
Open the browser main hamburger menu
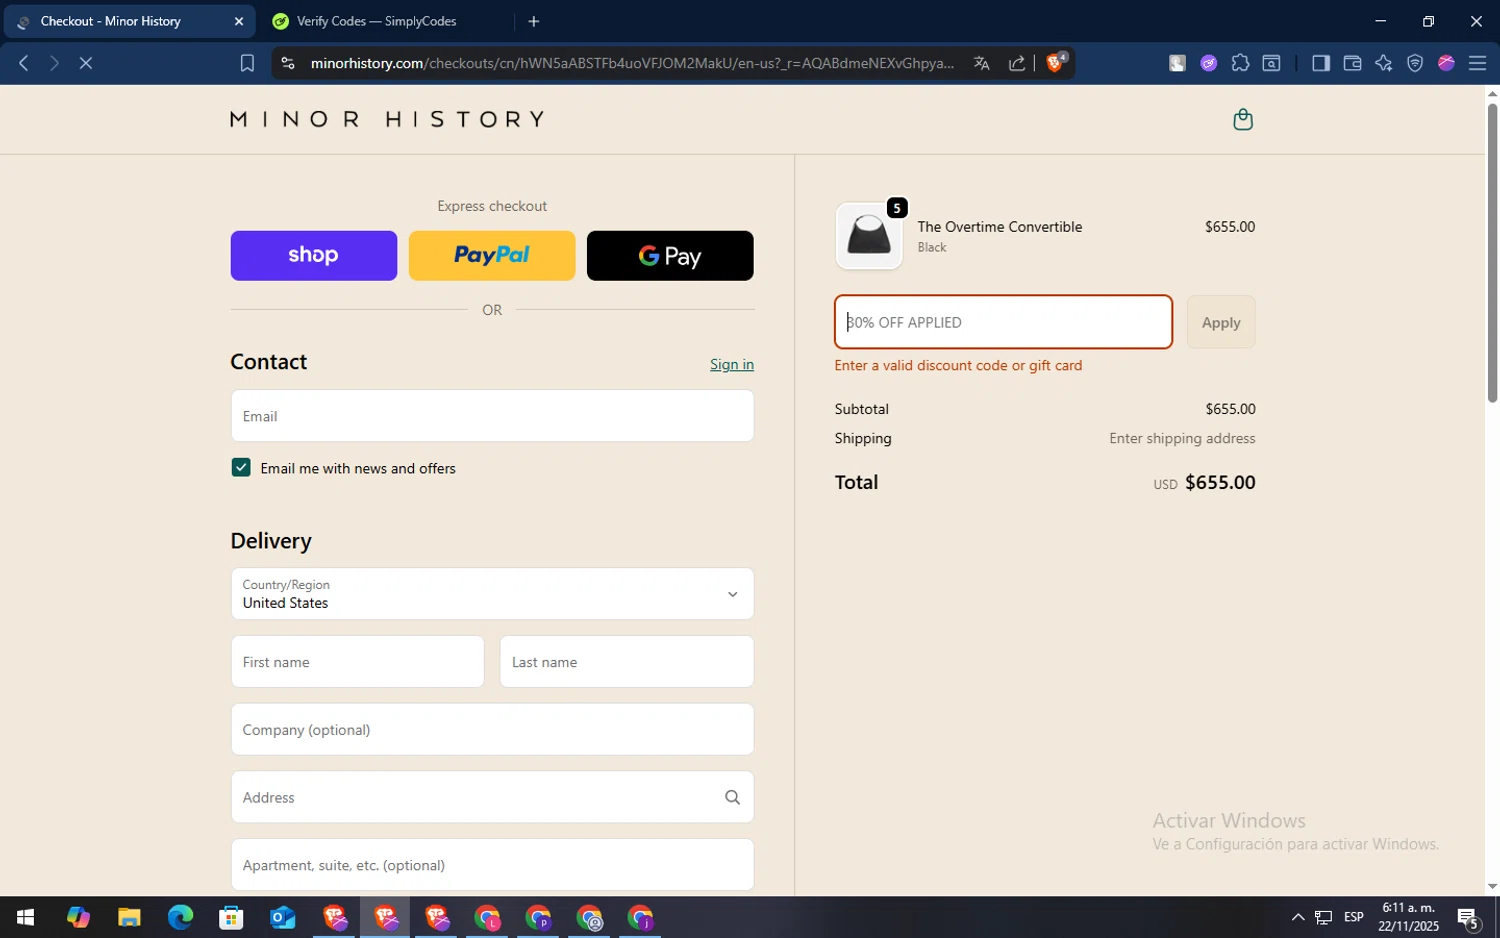point(1477,63)
